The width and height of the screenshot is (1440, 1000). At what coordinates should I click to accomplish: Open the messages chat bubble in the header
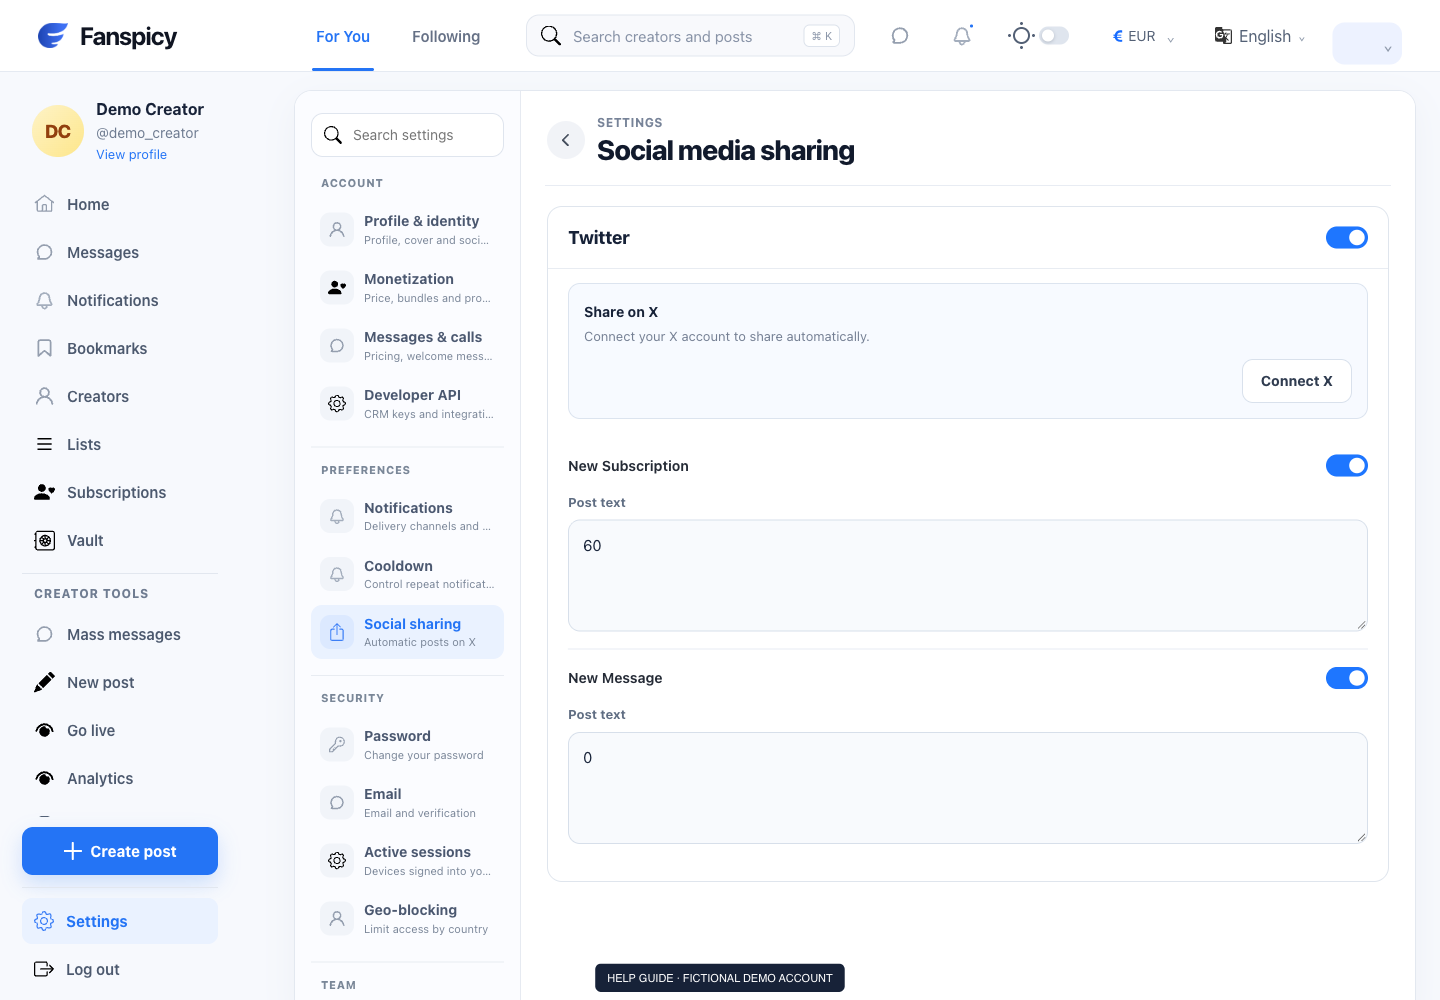(900, 36)
